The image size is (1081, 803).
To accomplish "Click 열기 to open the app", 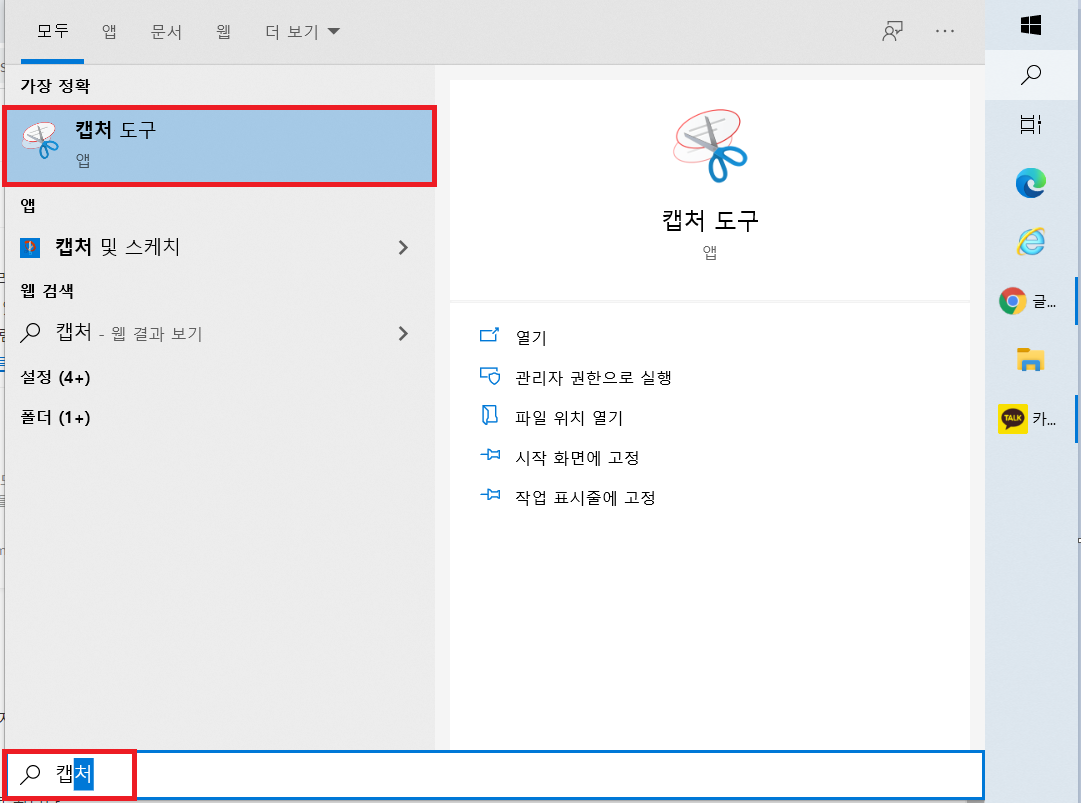I will coord(531,338).
